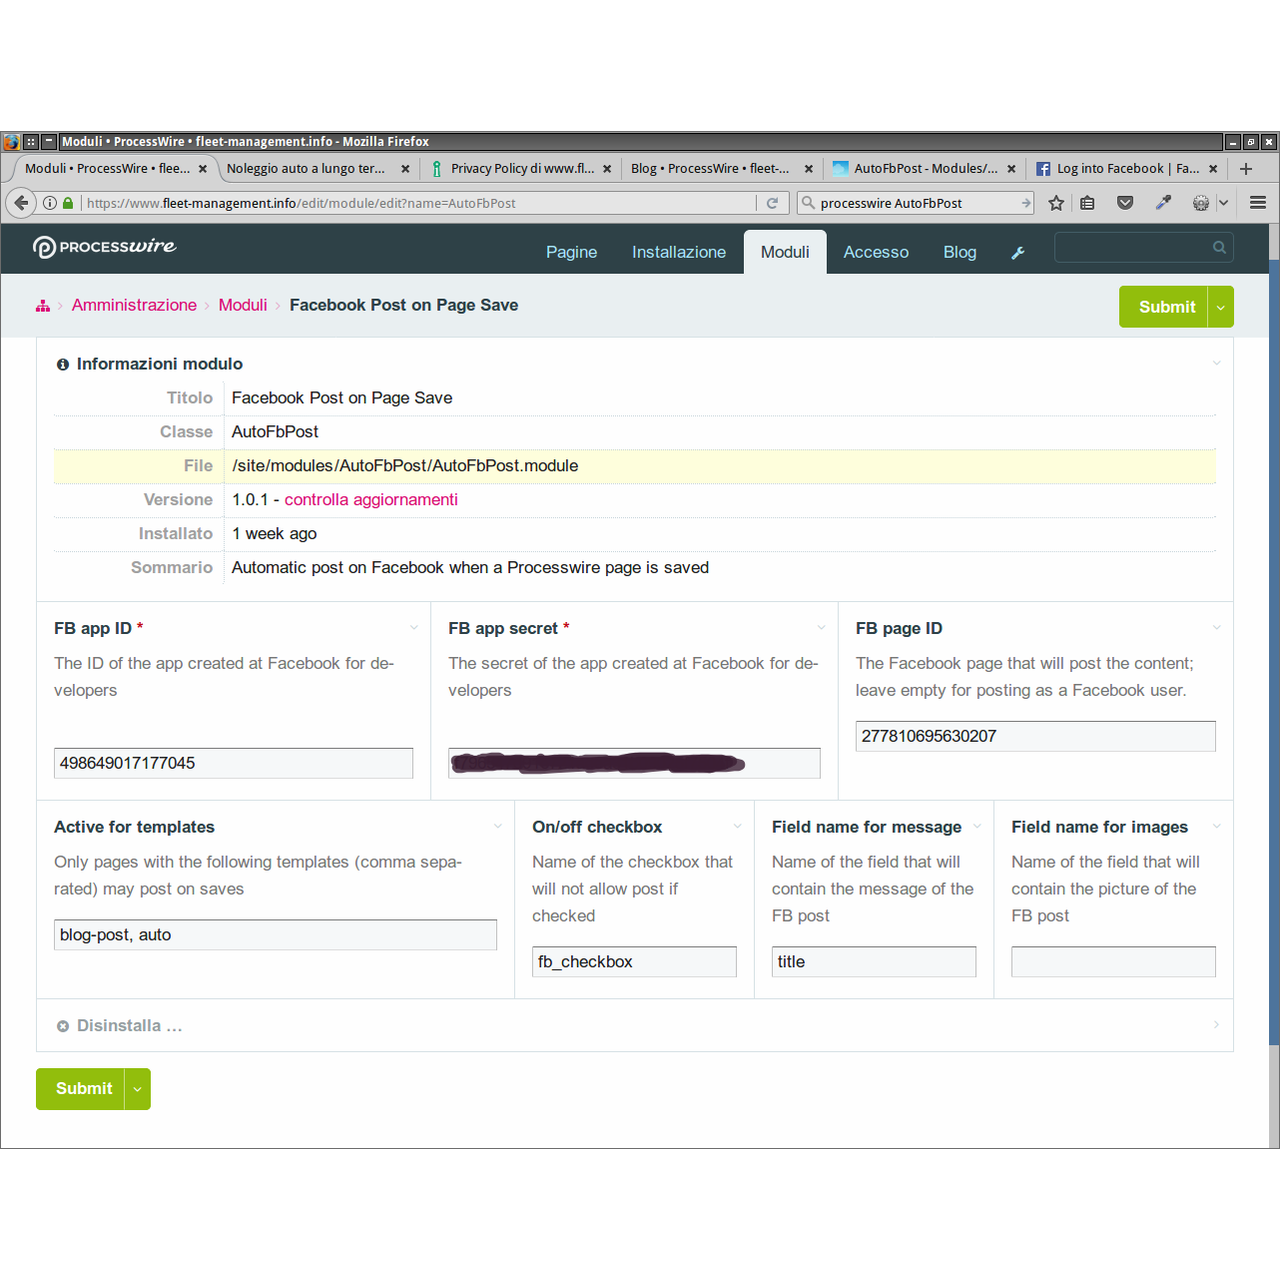Select the eyedropper tool in the Firefox toolbar

(x=1162, y=202)
